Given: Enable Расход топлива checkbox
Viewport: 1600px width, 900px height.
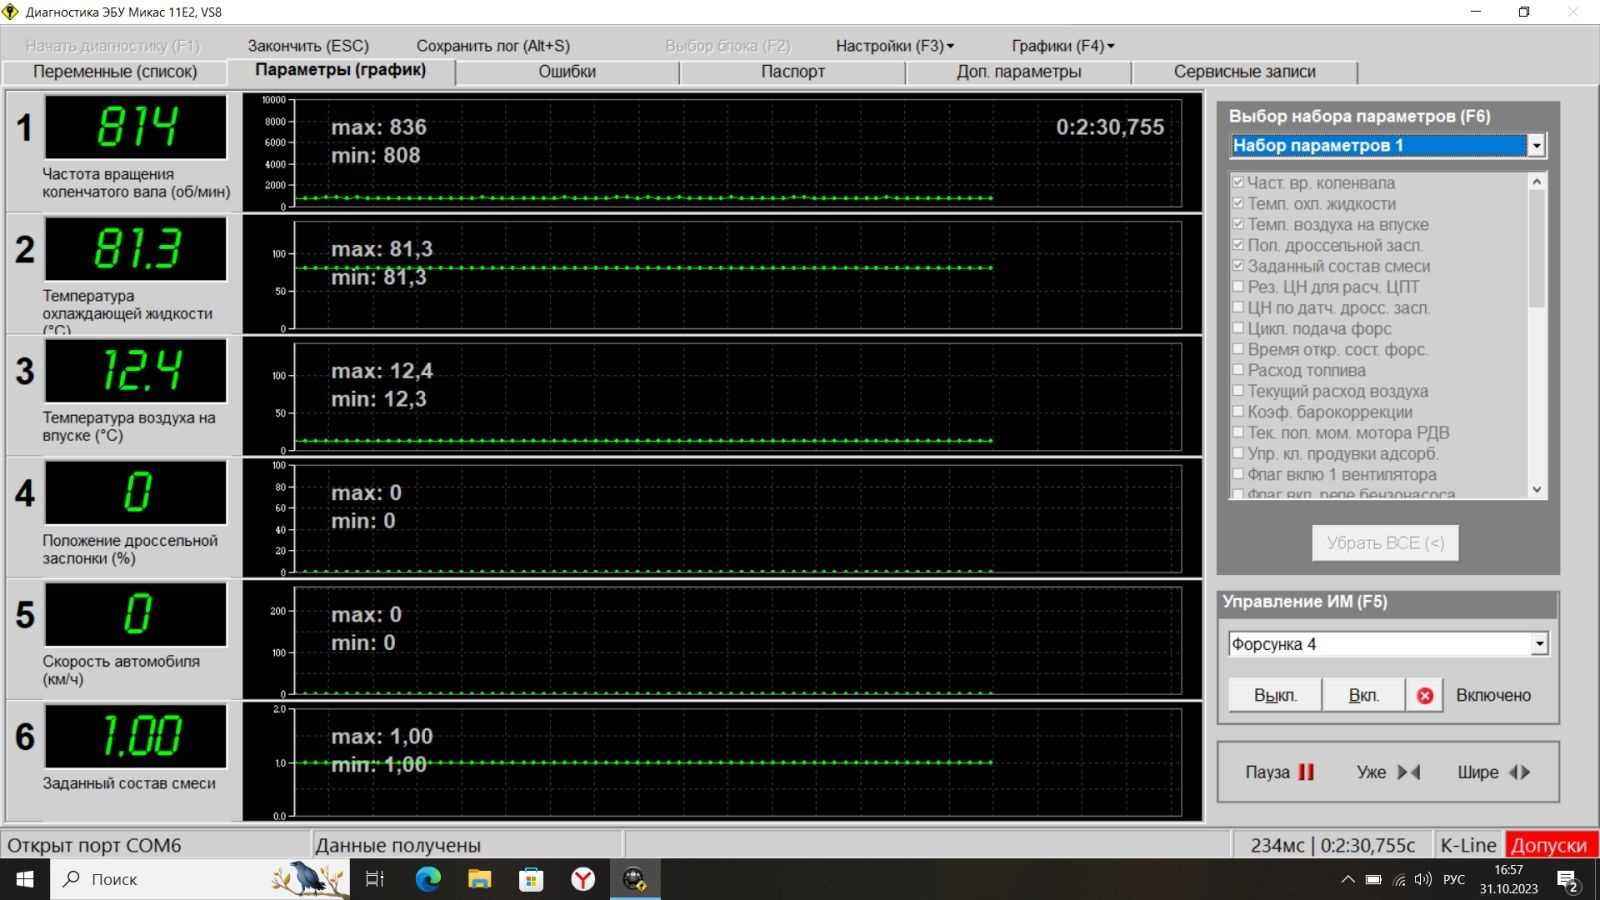Looking at the screenshot, I should pos(1238,370).
